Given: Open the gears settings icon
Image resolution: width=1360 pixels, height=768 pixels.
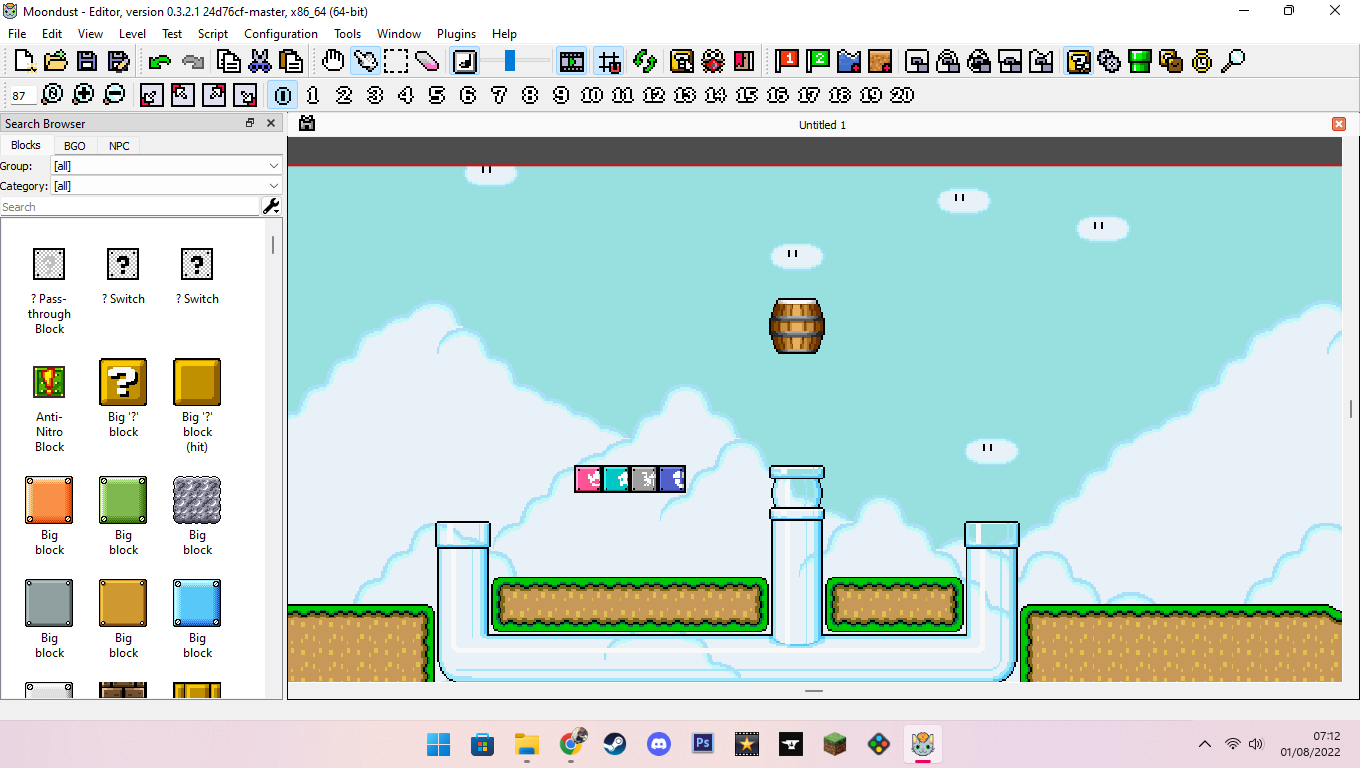Looking at the screenshot, I should pyautogui.click(x=1109, y=62).
